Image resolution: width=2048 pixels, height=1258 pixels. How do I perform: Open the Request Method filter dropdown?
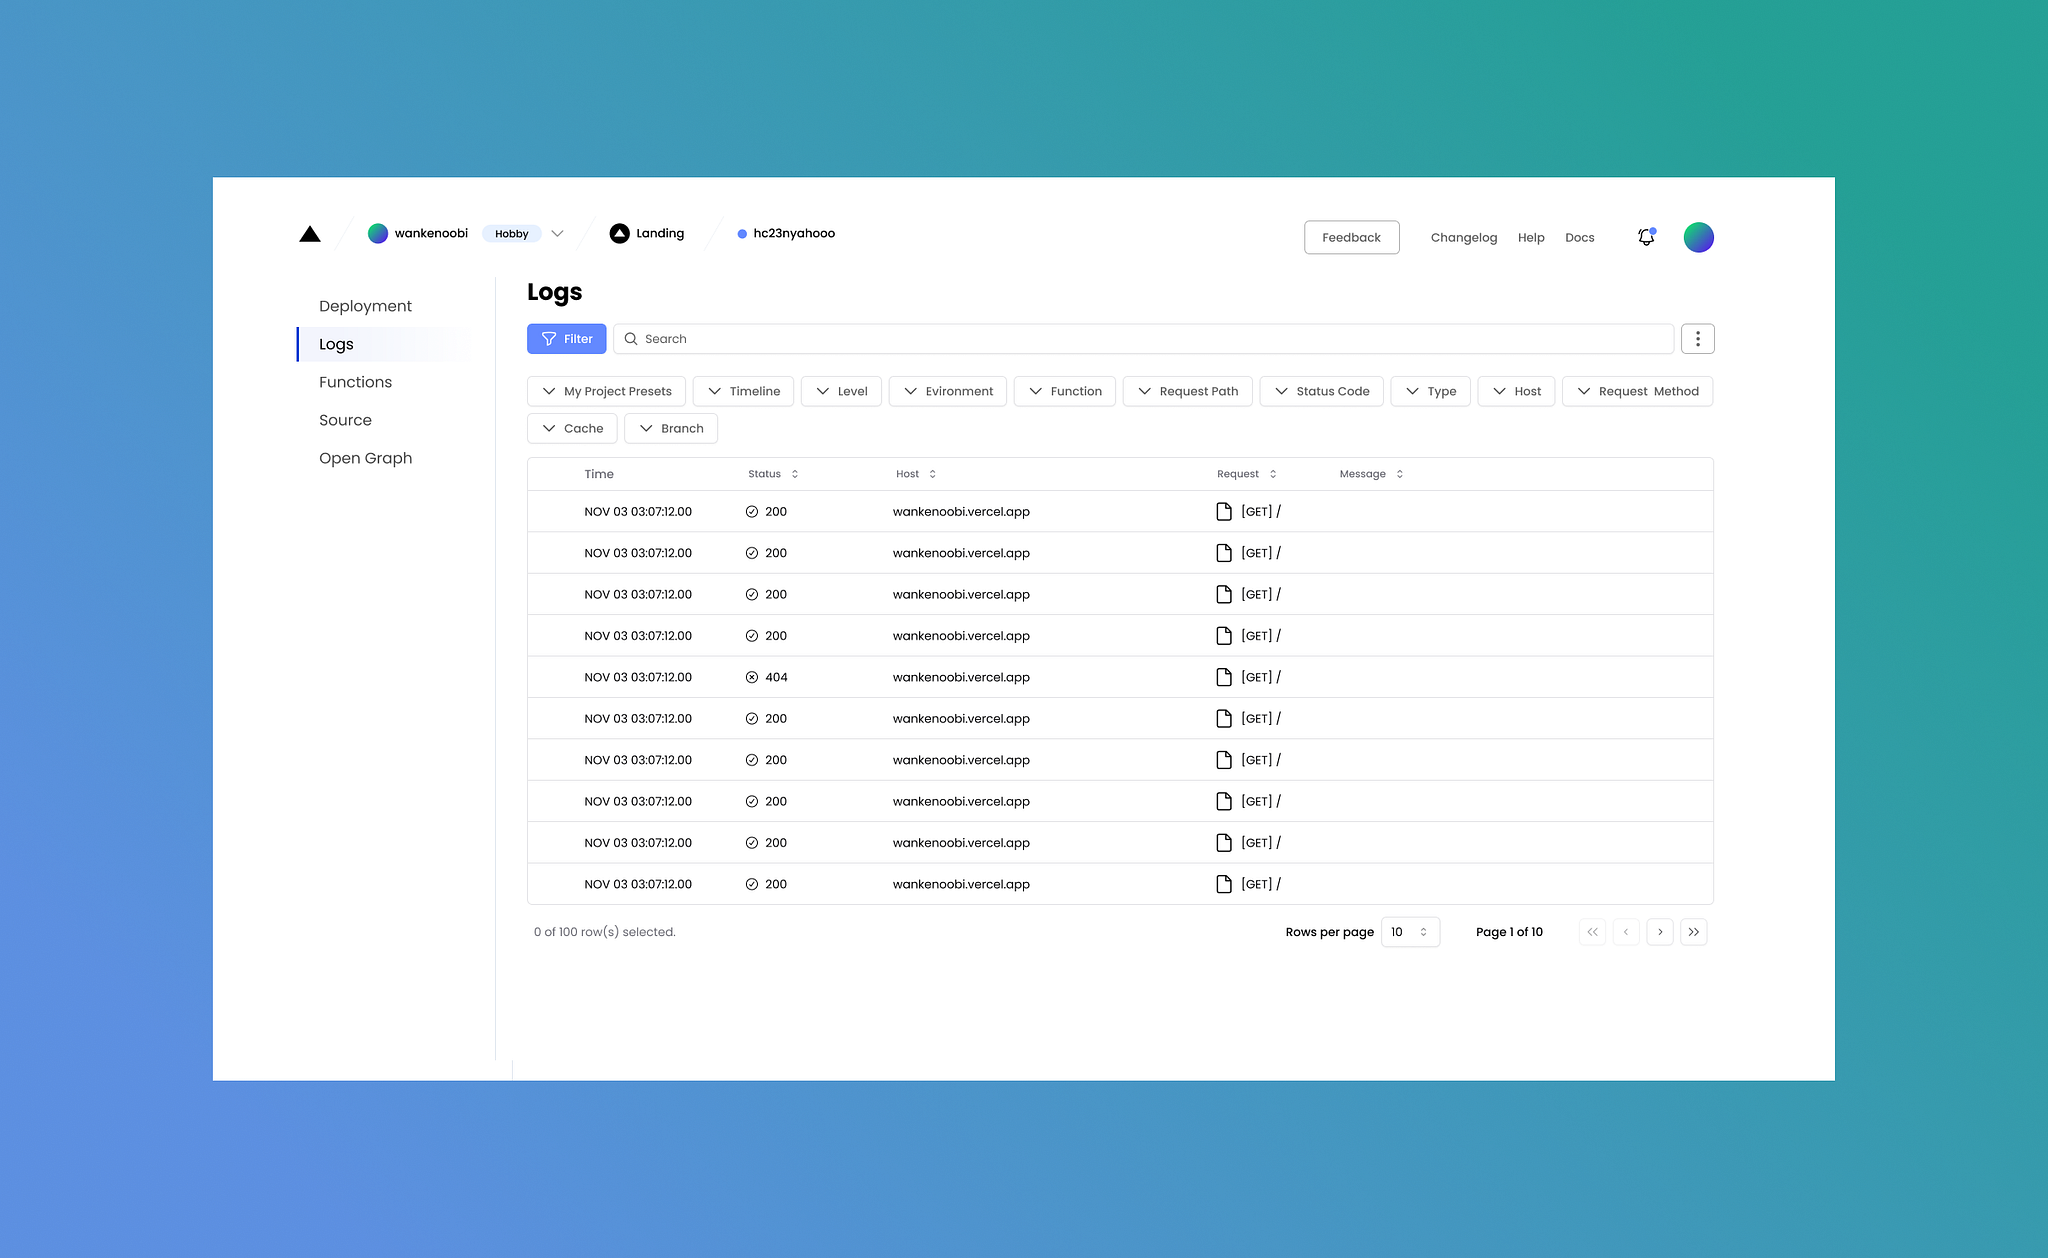1638,391
